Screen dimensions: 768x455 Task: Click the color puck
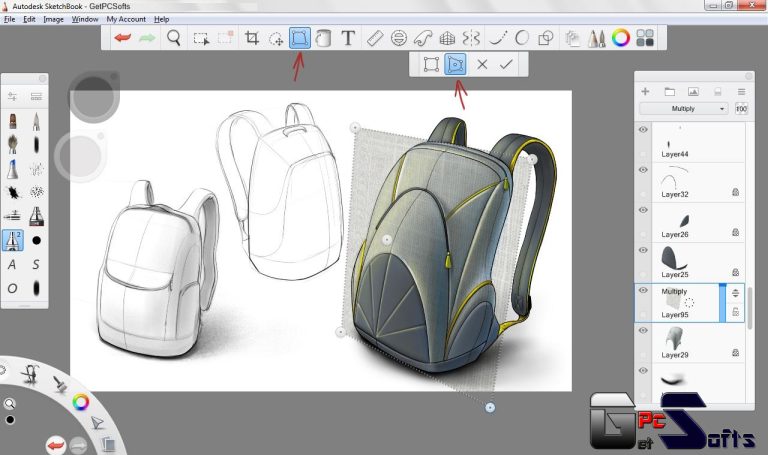pyautogui.click(x=80, y=156)
